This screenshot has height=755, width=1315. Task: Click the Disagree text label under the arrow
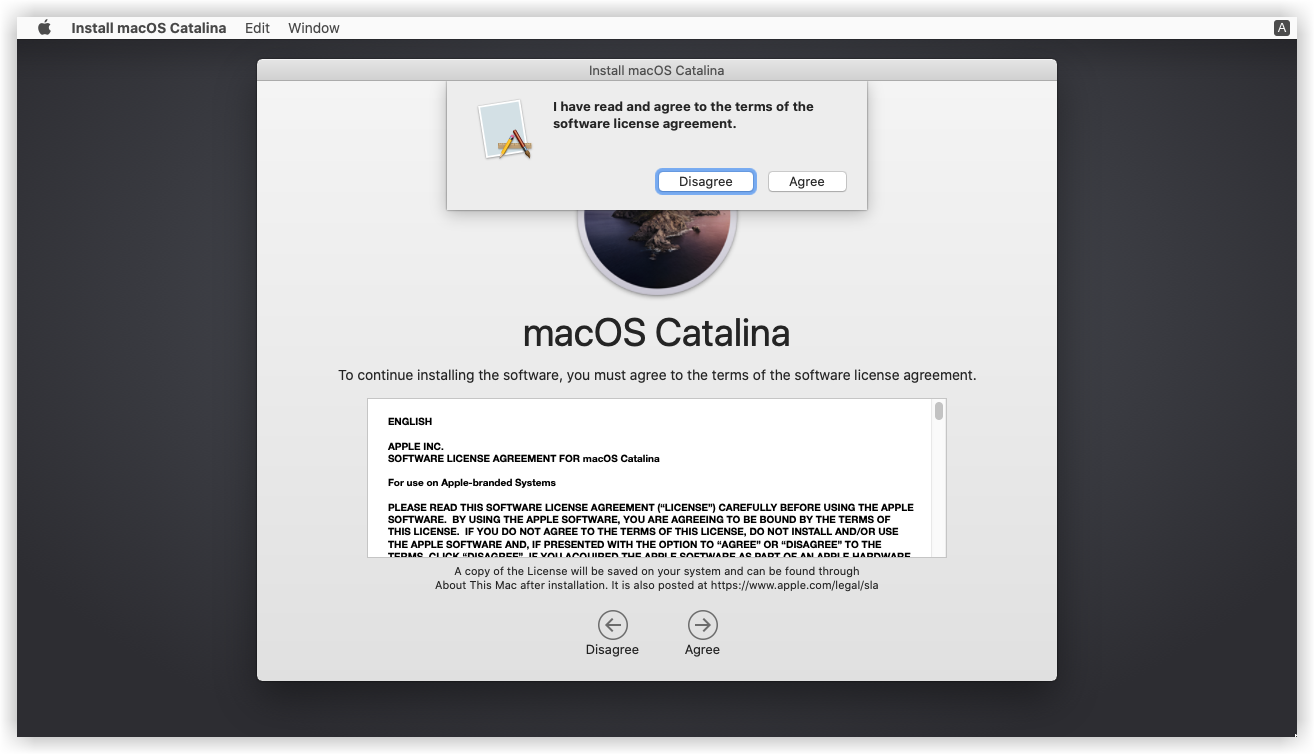[612, 650]
